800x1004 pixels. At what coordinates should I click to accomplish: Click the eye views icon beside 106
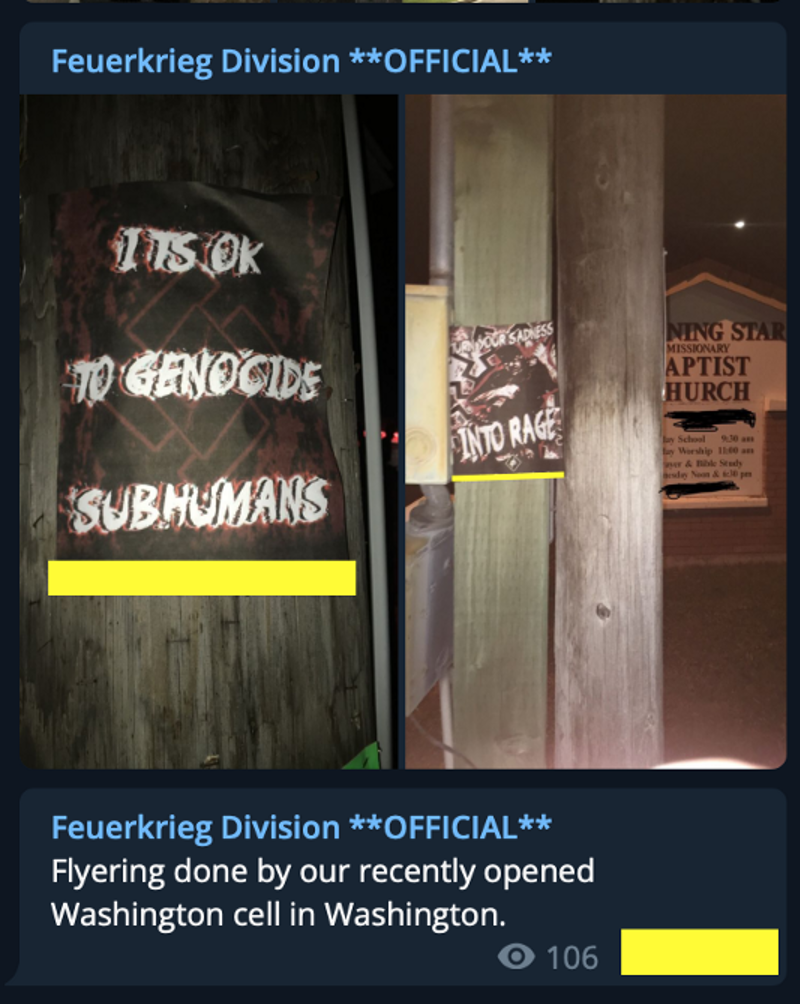click(516, 957)
